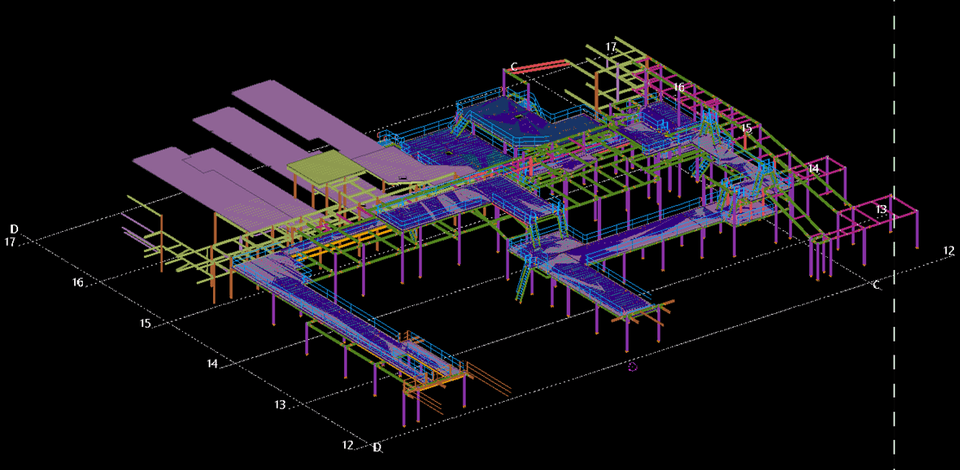960x470 pixels.
Task: Click the D grid label above left 17
Action: (13, 229)
